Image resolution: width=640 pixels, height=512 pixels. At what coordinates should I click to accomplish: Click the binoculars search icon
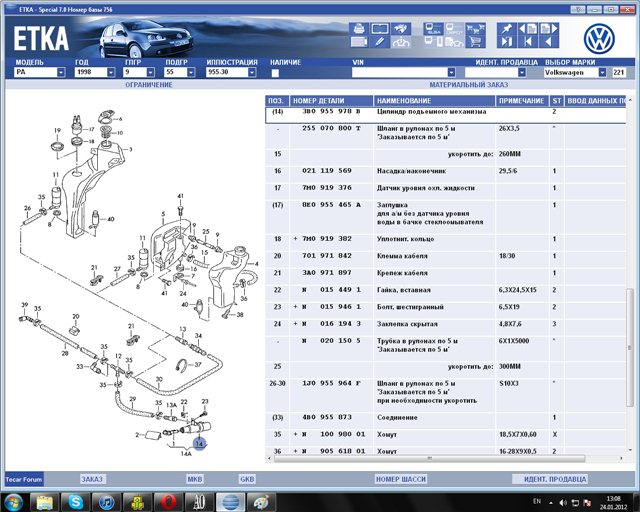pyautogui.click(x=401, y=29)
